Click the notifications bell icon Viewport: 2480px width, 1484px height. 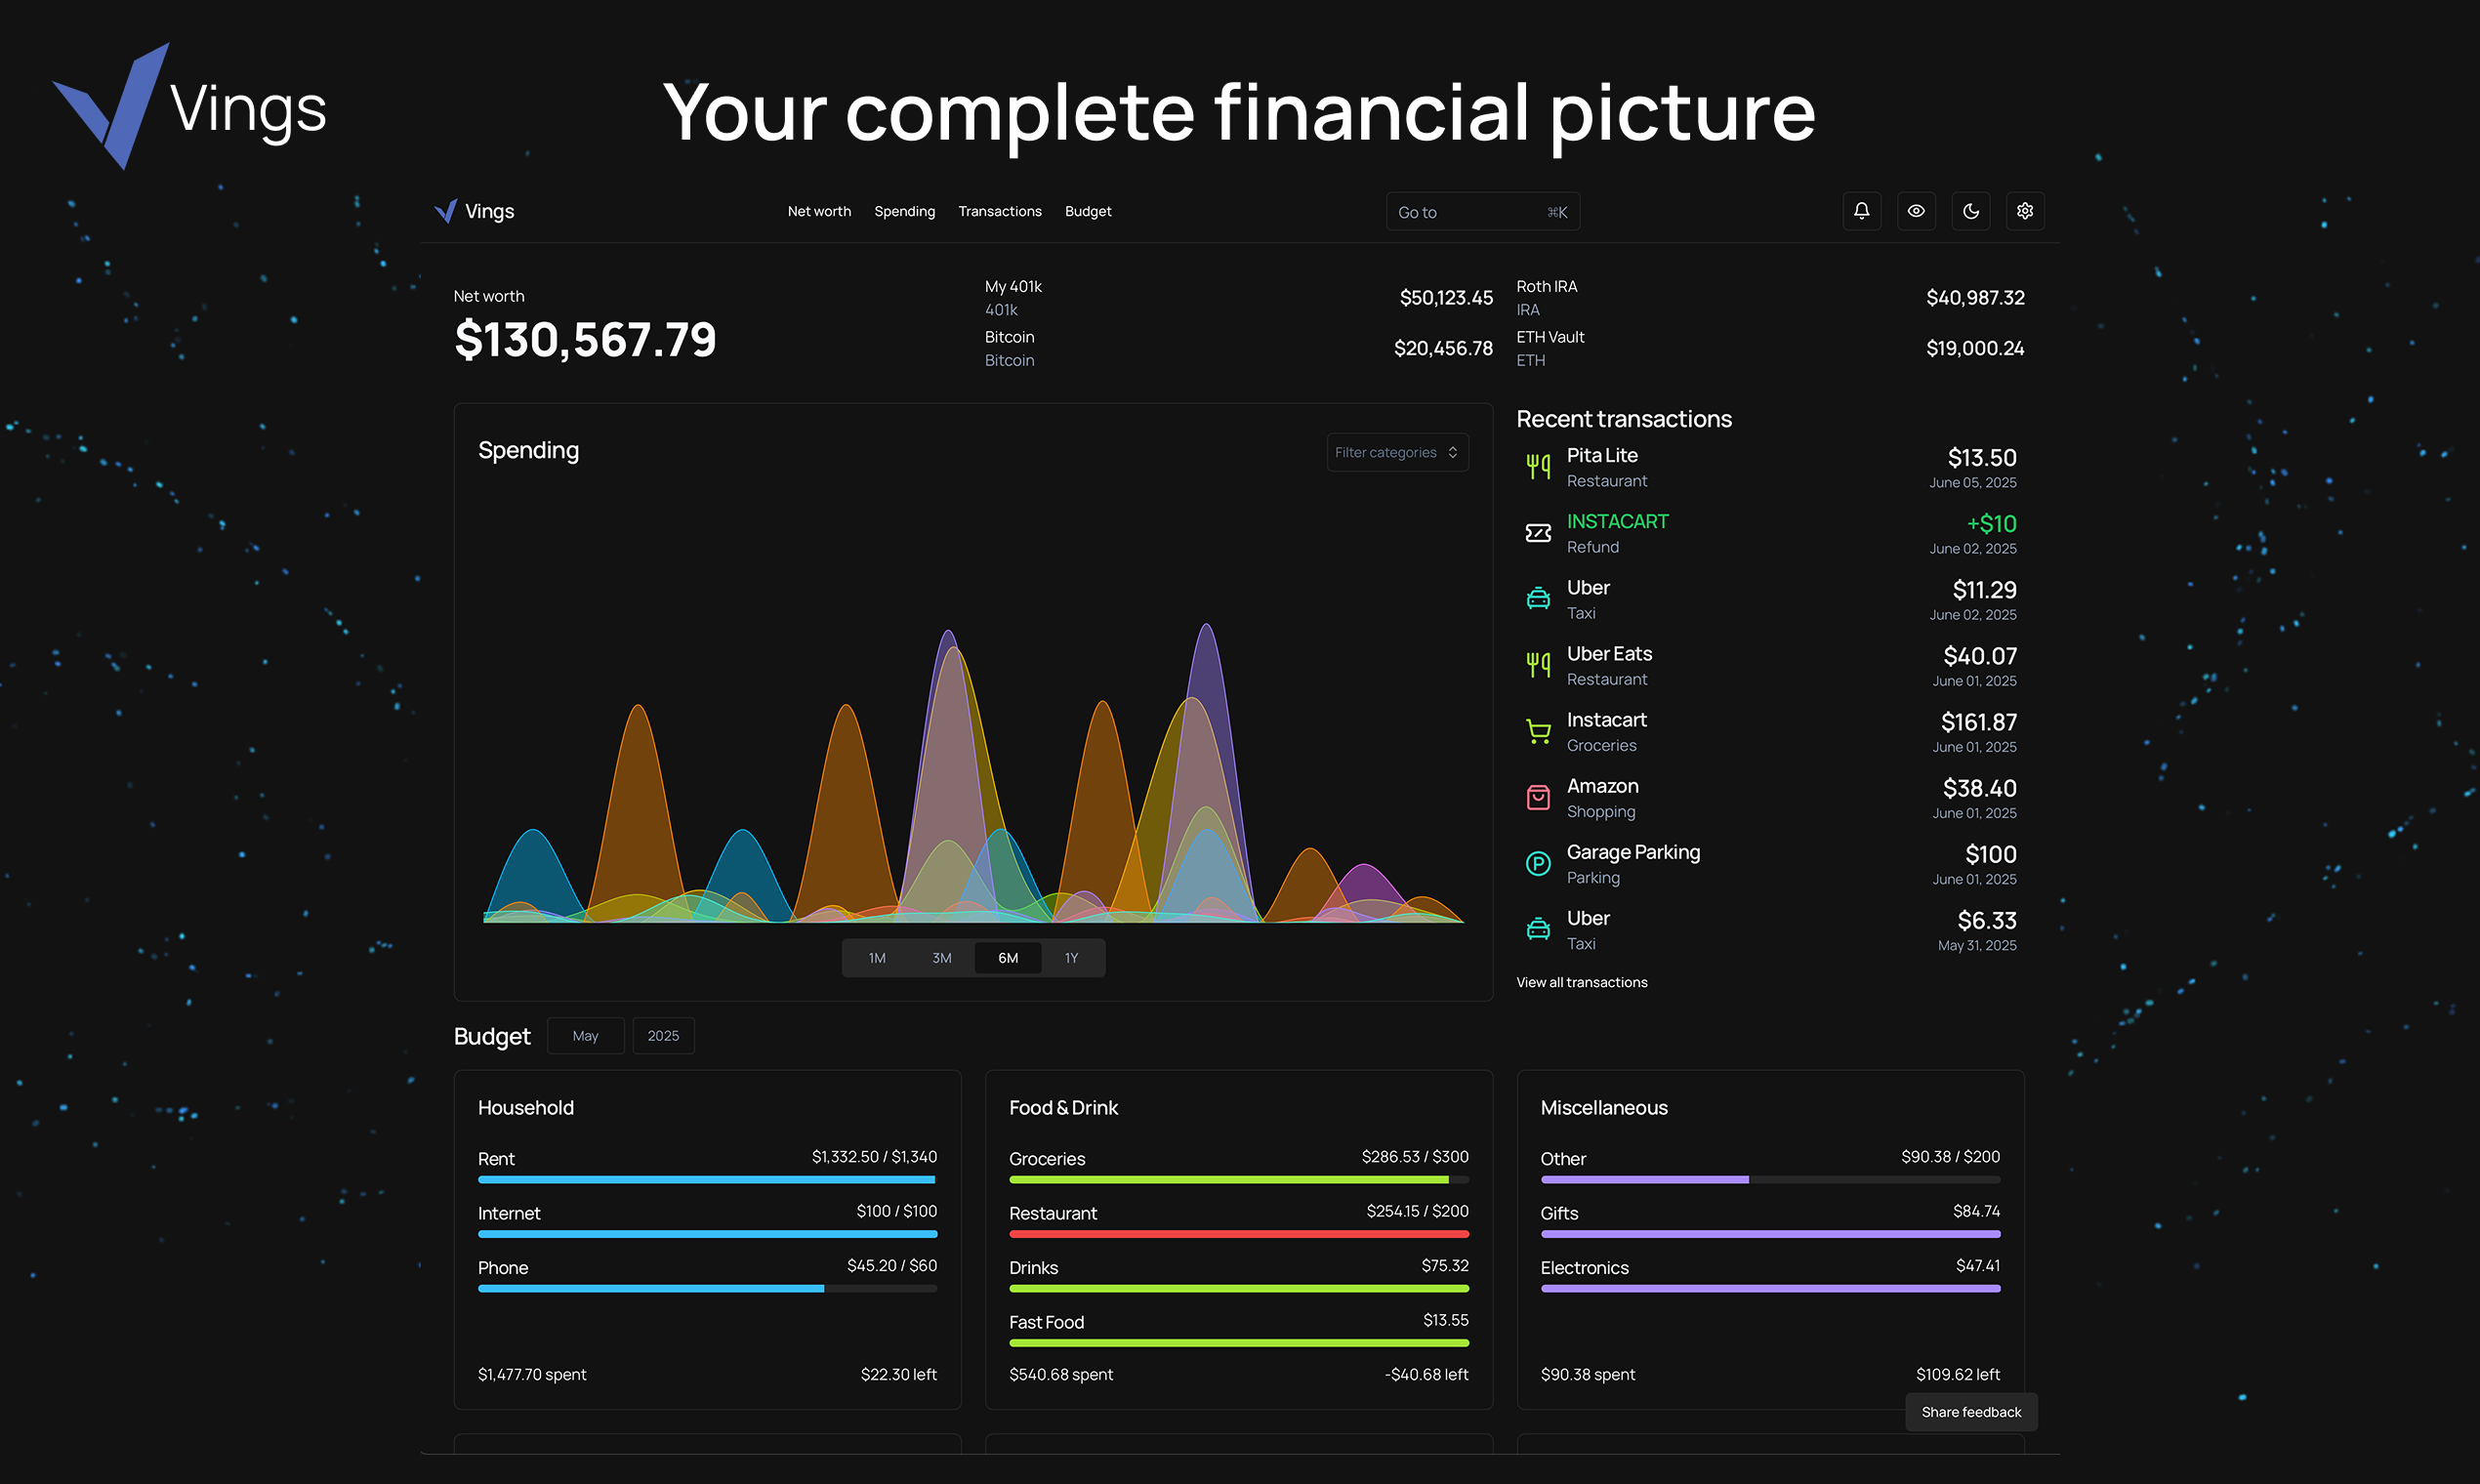1861,211
